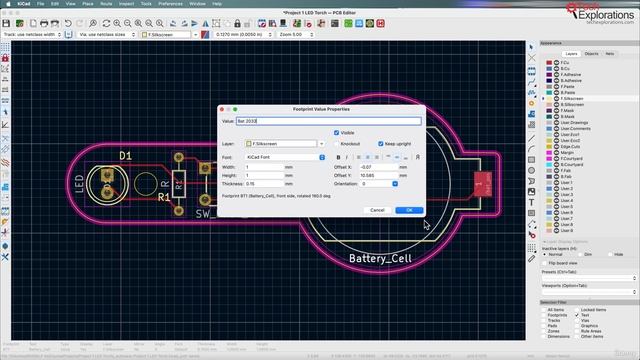Click the Zoom Out icon in the toolbar

[128, 24]
